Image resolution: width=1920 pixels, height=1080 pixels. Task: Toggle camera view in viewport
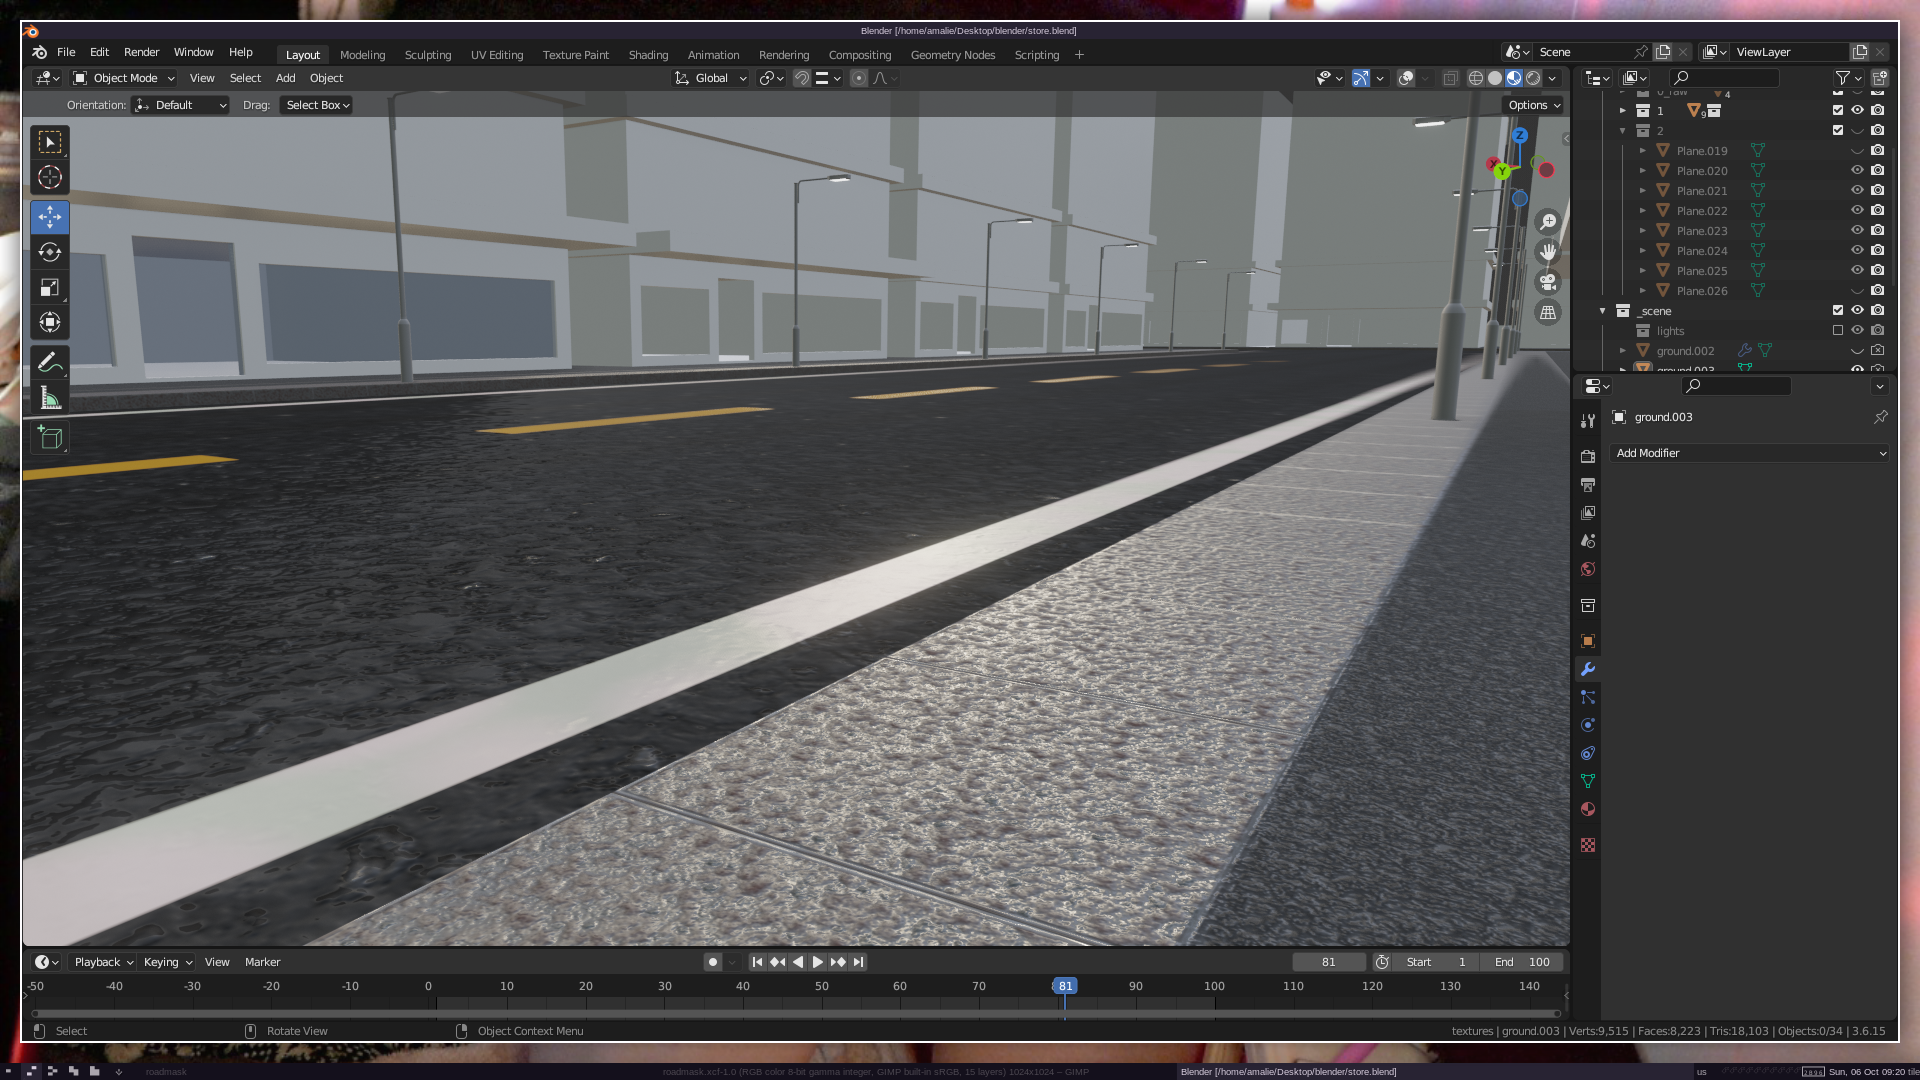1548,282
